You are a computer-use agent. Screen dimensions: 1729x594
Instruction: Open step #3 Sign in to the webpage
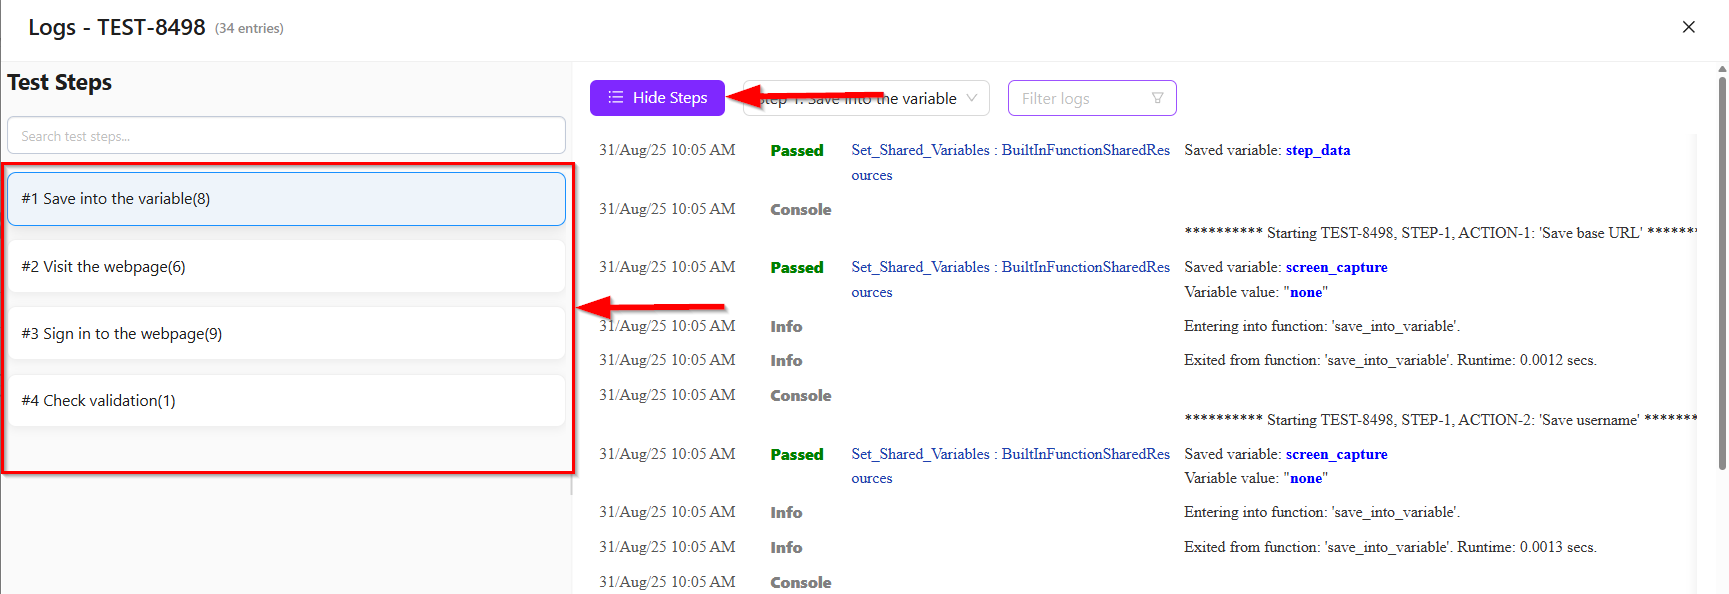286,334
